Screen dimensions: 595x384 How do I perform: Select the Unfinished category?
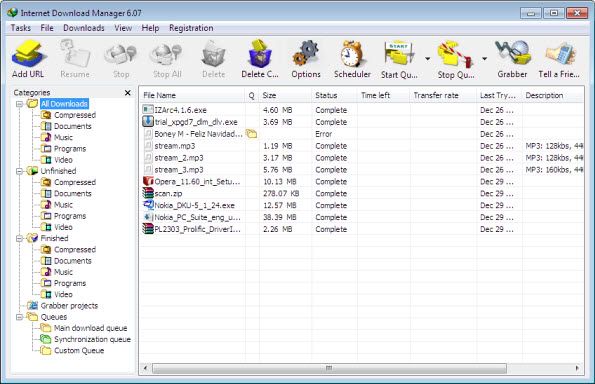(58, 171)
